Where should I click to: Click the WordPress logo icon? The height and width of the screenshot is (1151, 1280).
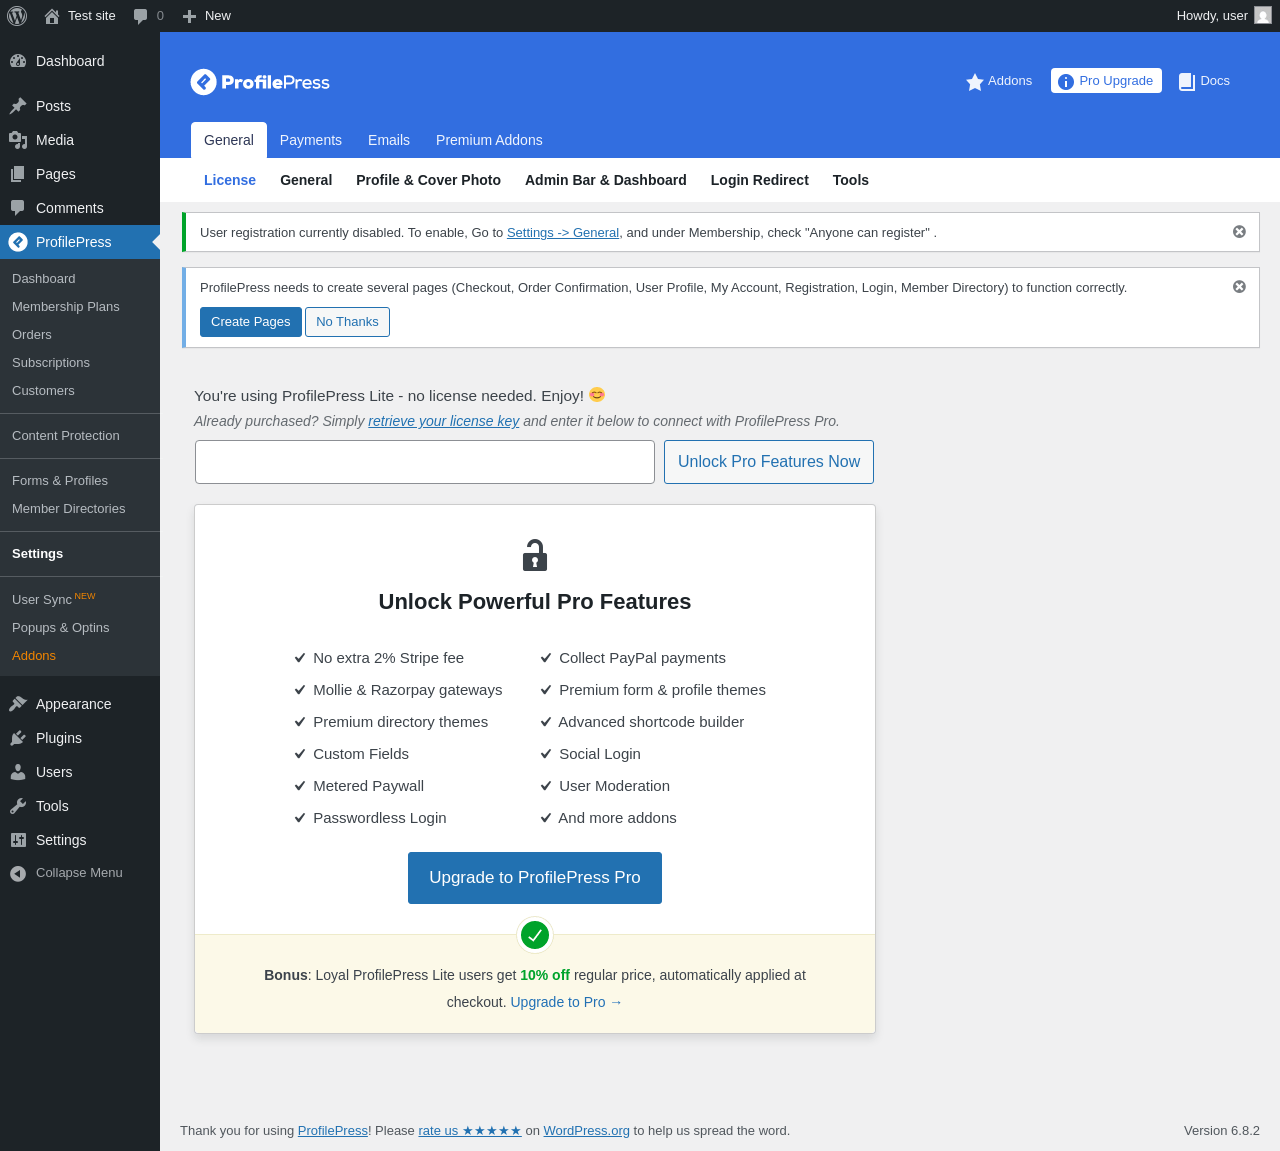coord(17,16)
